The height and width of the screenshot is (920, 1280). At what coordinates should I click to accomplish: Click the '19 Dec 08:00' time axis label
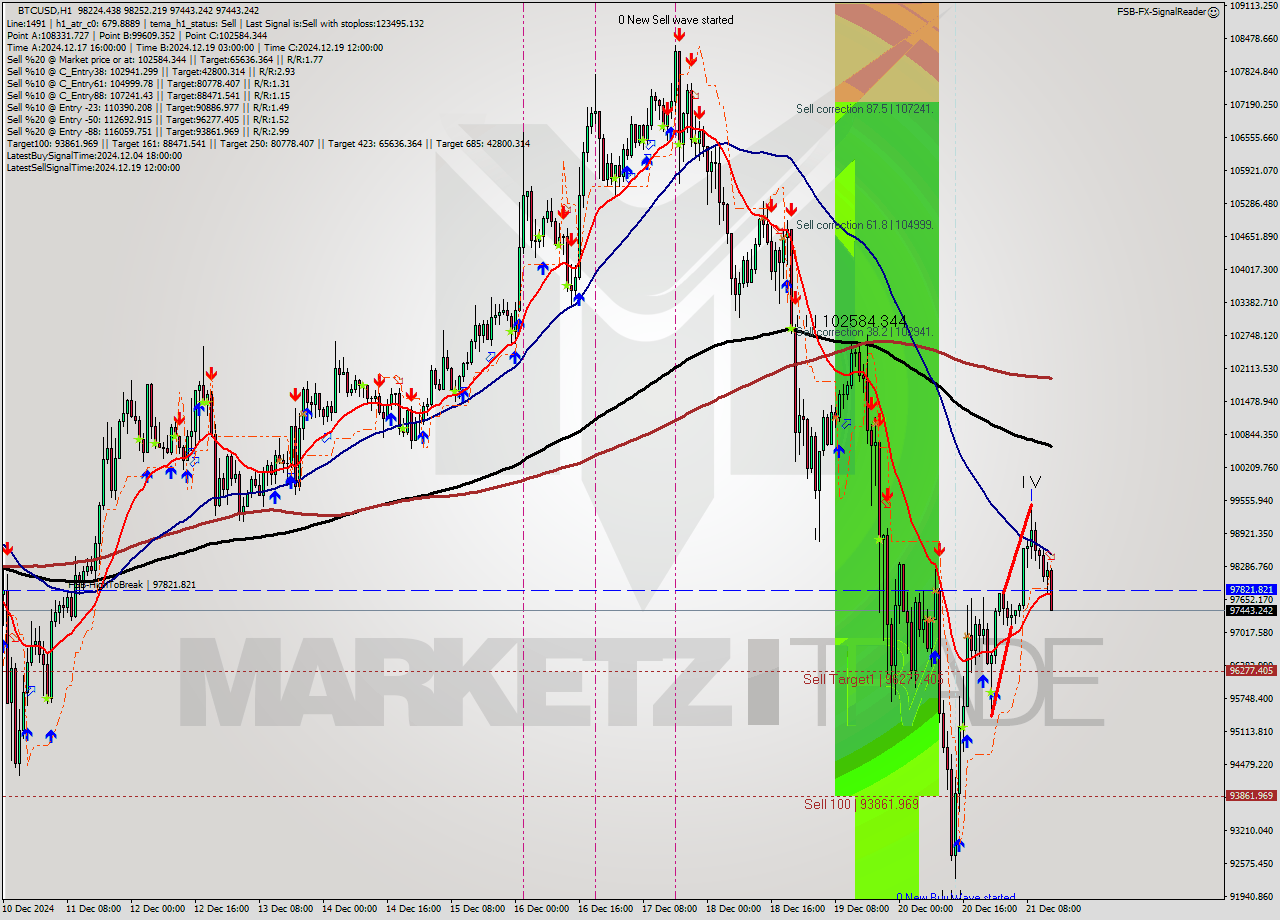[861, 909]
